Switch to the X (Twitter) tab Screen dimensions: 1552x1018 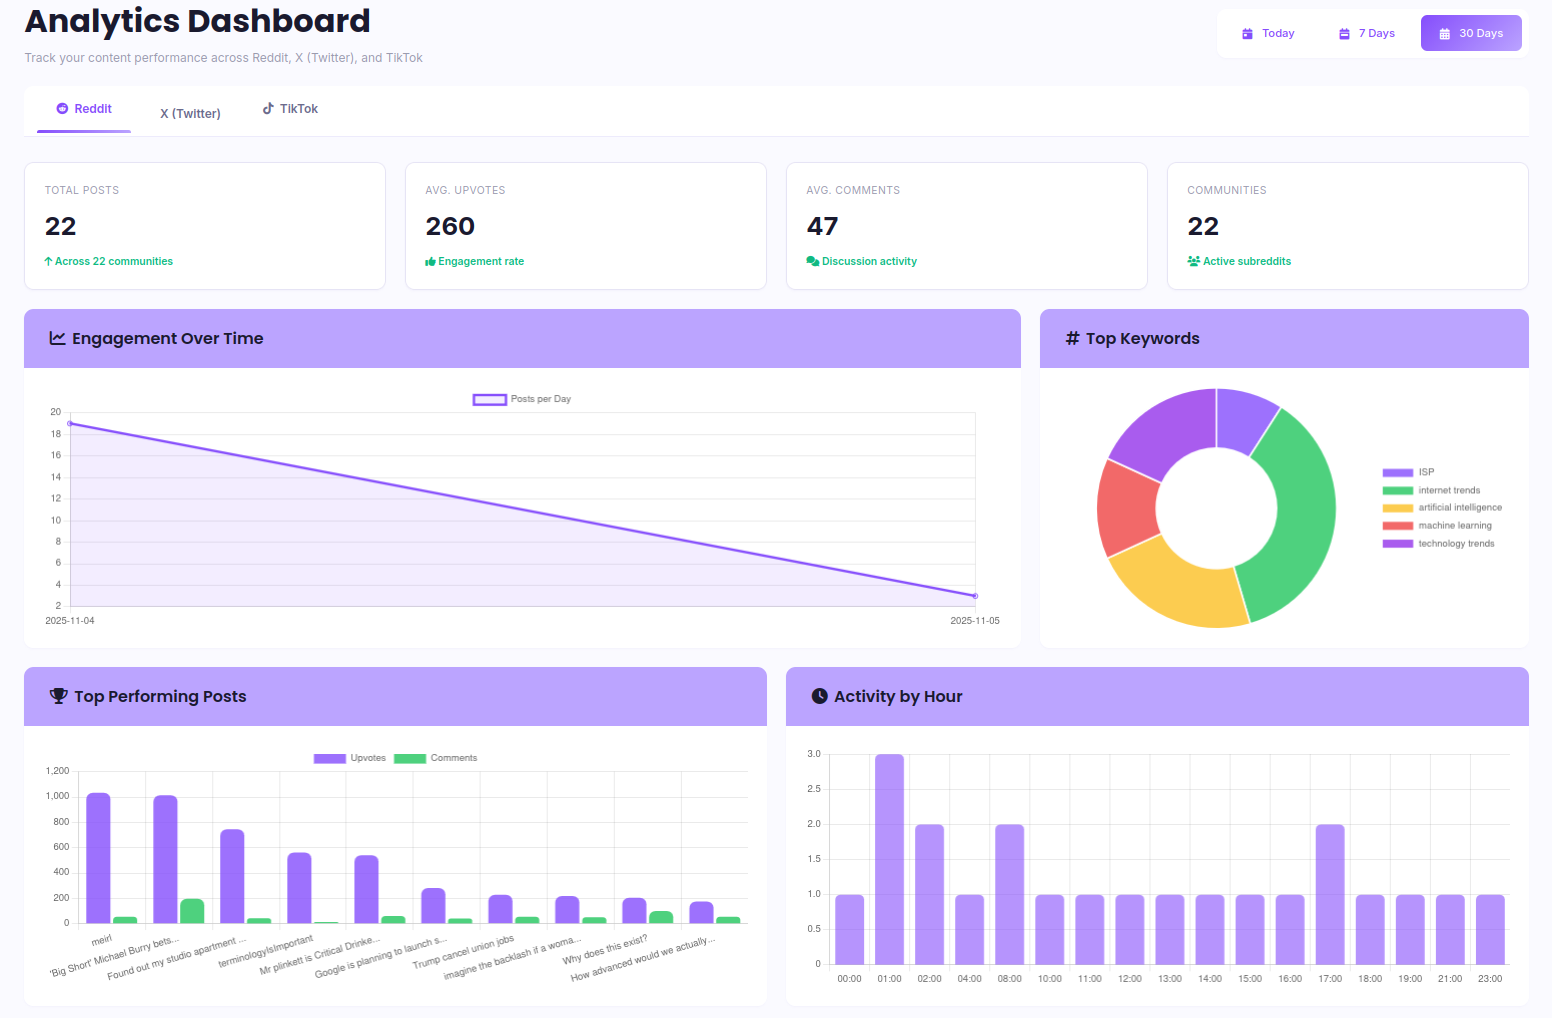pyautogui.click(x=190, y=112)
